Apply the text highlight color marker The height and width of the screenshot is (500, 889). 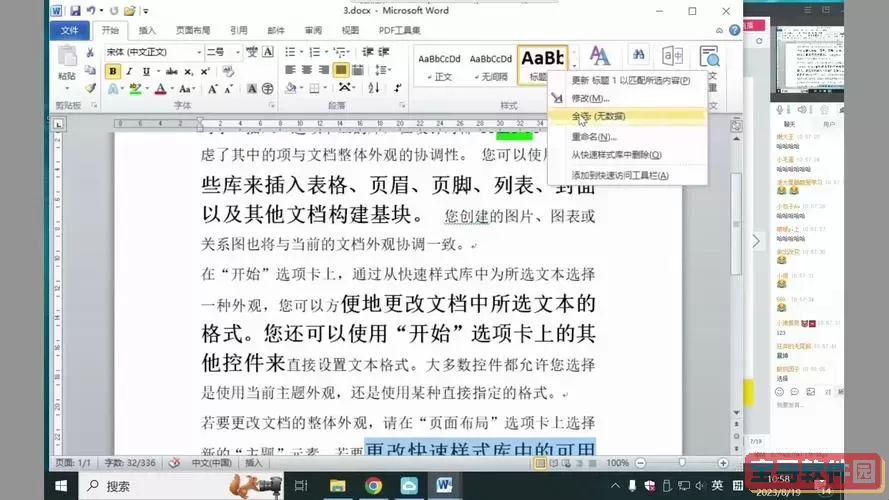135,89
